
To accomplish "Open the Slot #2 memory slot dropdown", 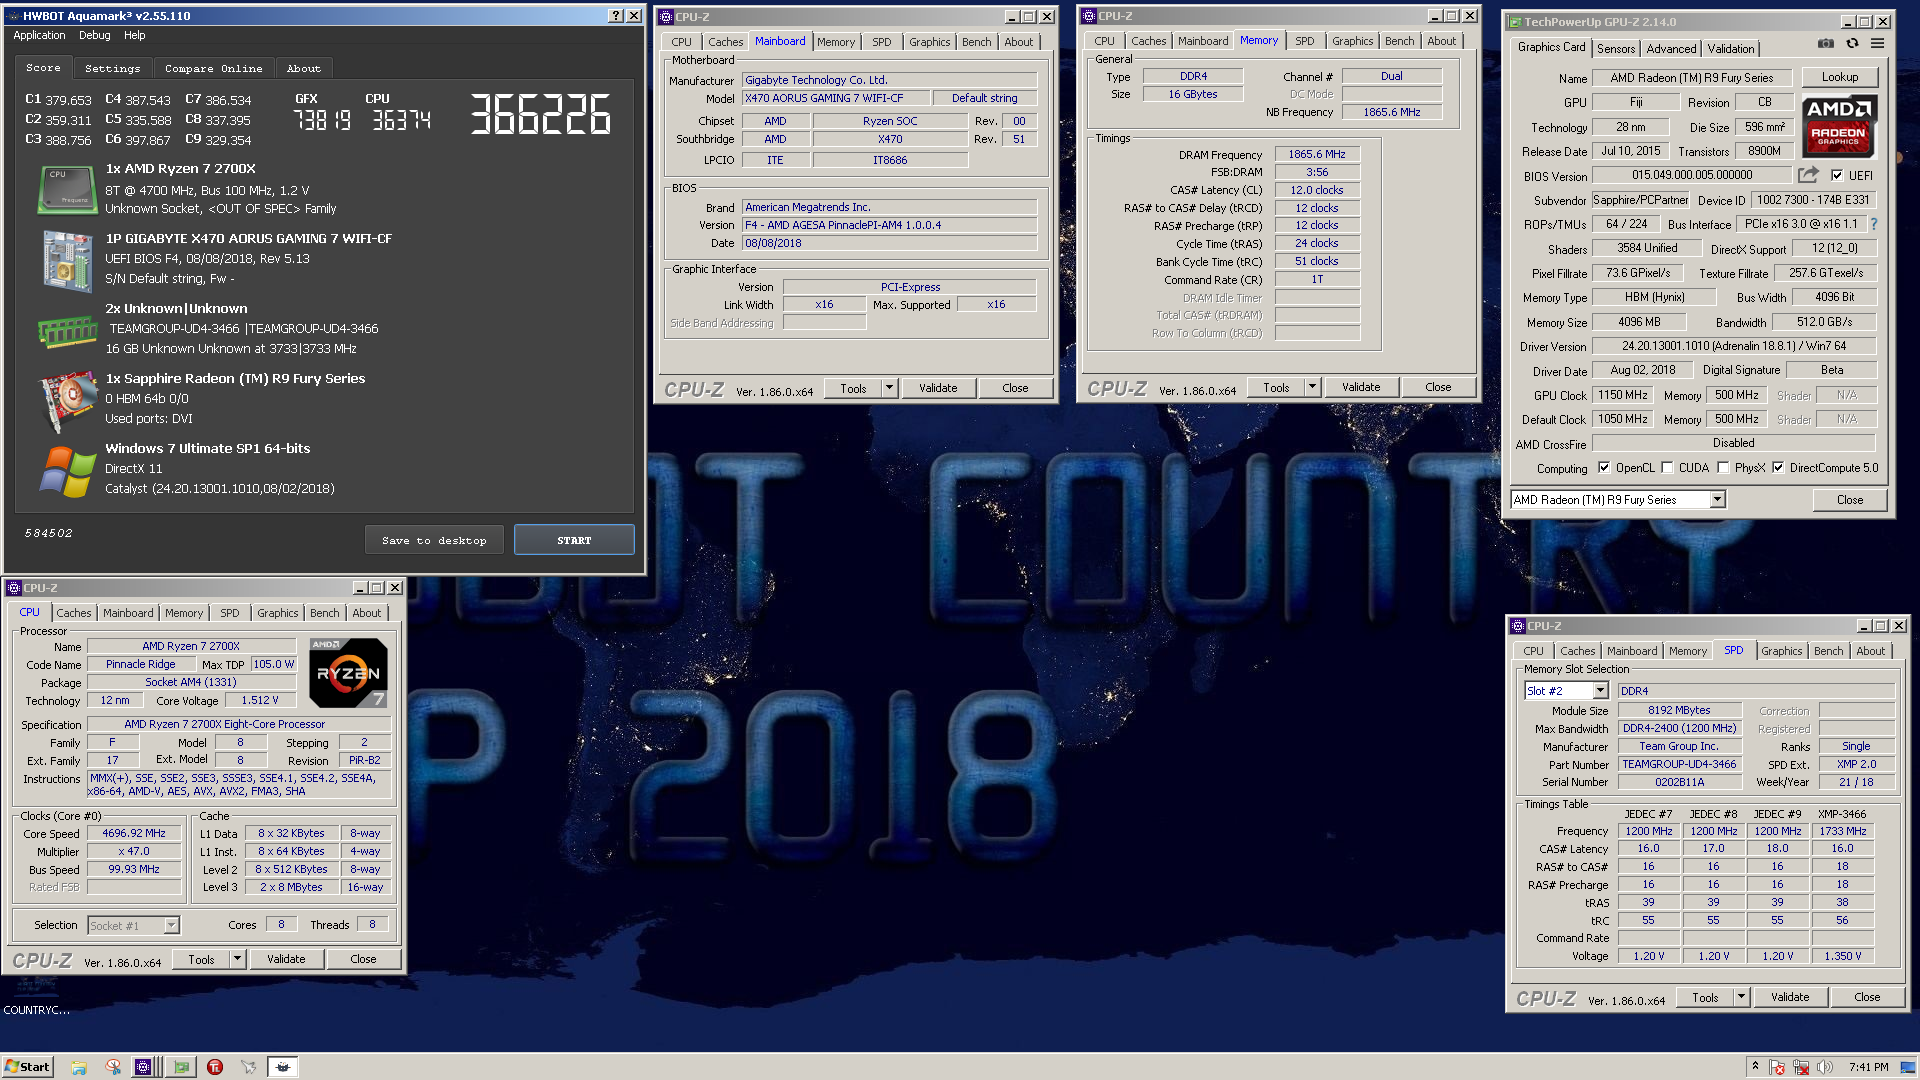I will (x=1600, y=690).
